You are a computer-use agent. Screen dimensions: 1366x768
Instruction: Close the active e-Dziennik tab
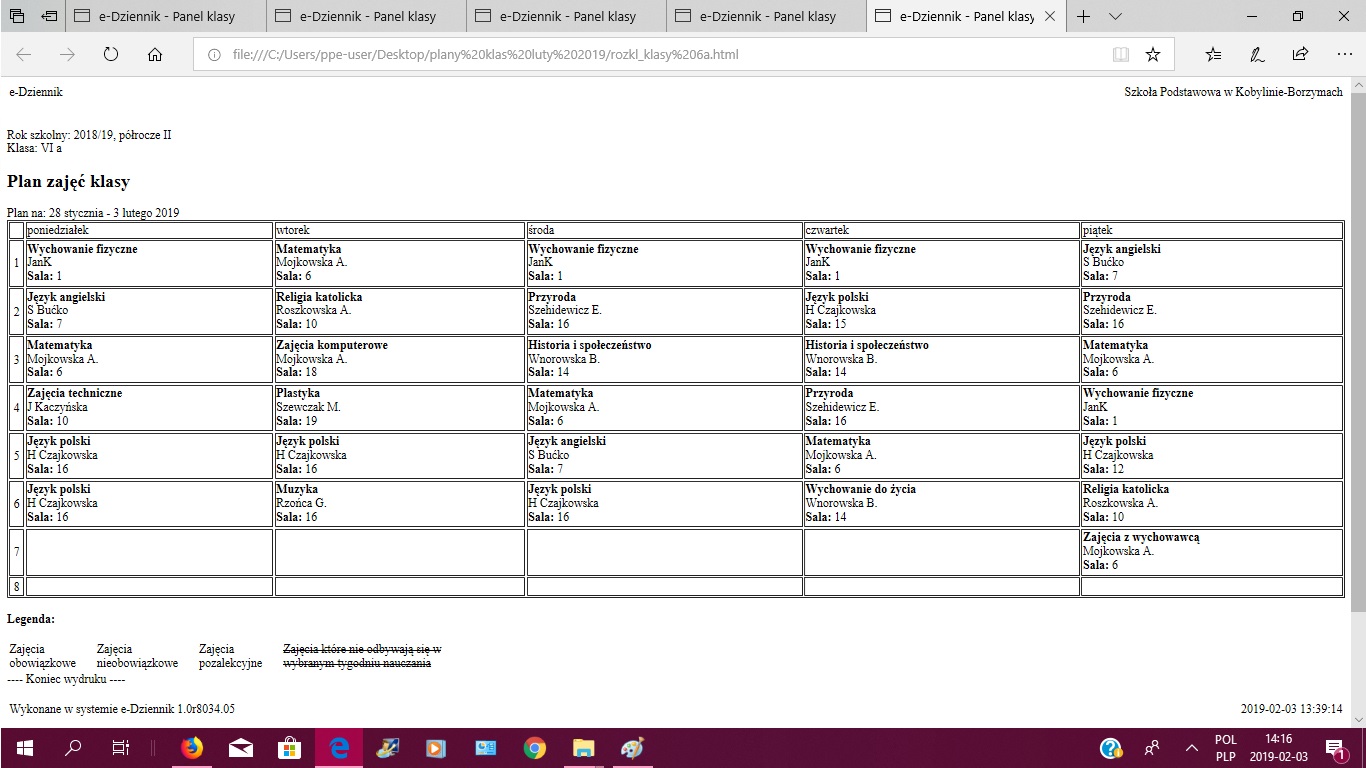pyautogui.click(x=1049, y=17)
